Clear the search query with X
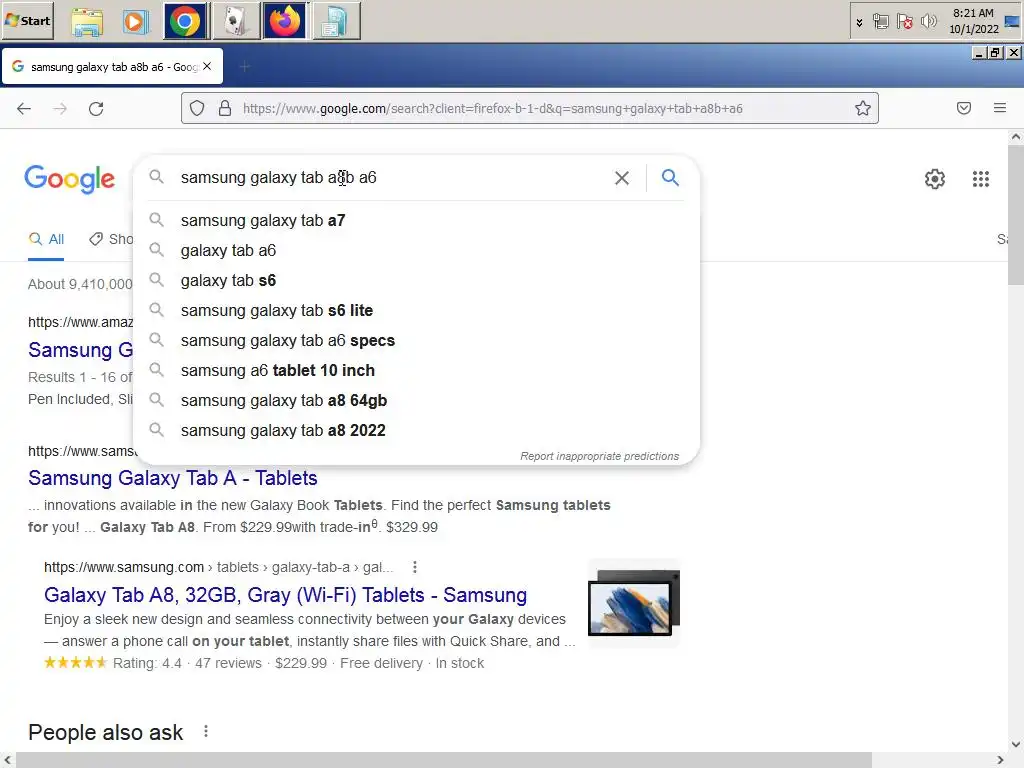This screenshot has height=768, width=1024. pos(622,178)
